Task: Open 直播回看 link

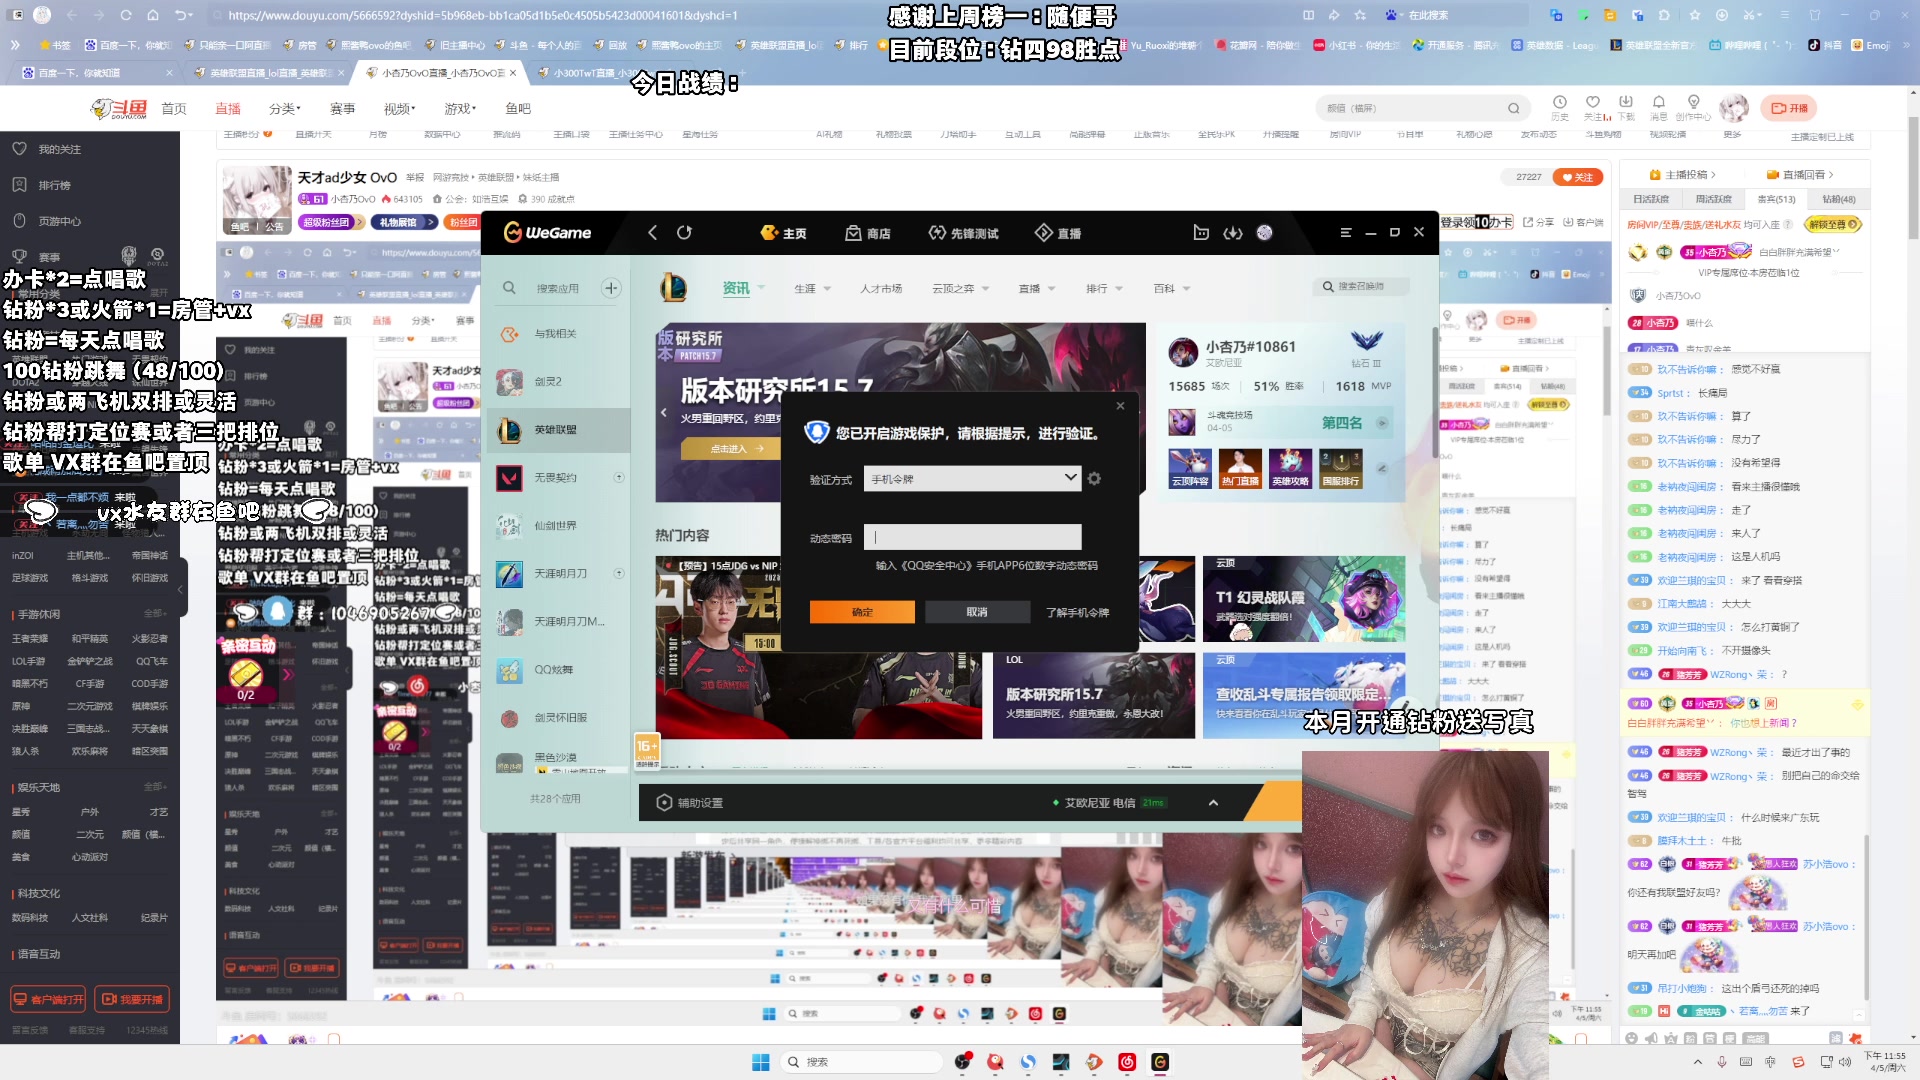Action: 1800,175
